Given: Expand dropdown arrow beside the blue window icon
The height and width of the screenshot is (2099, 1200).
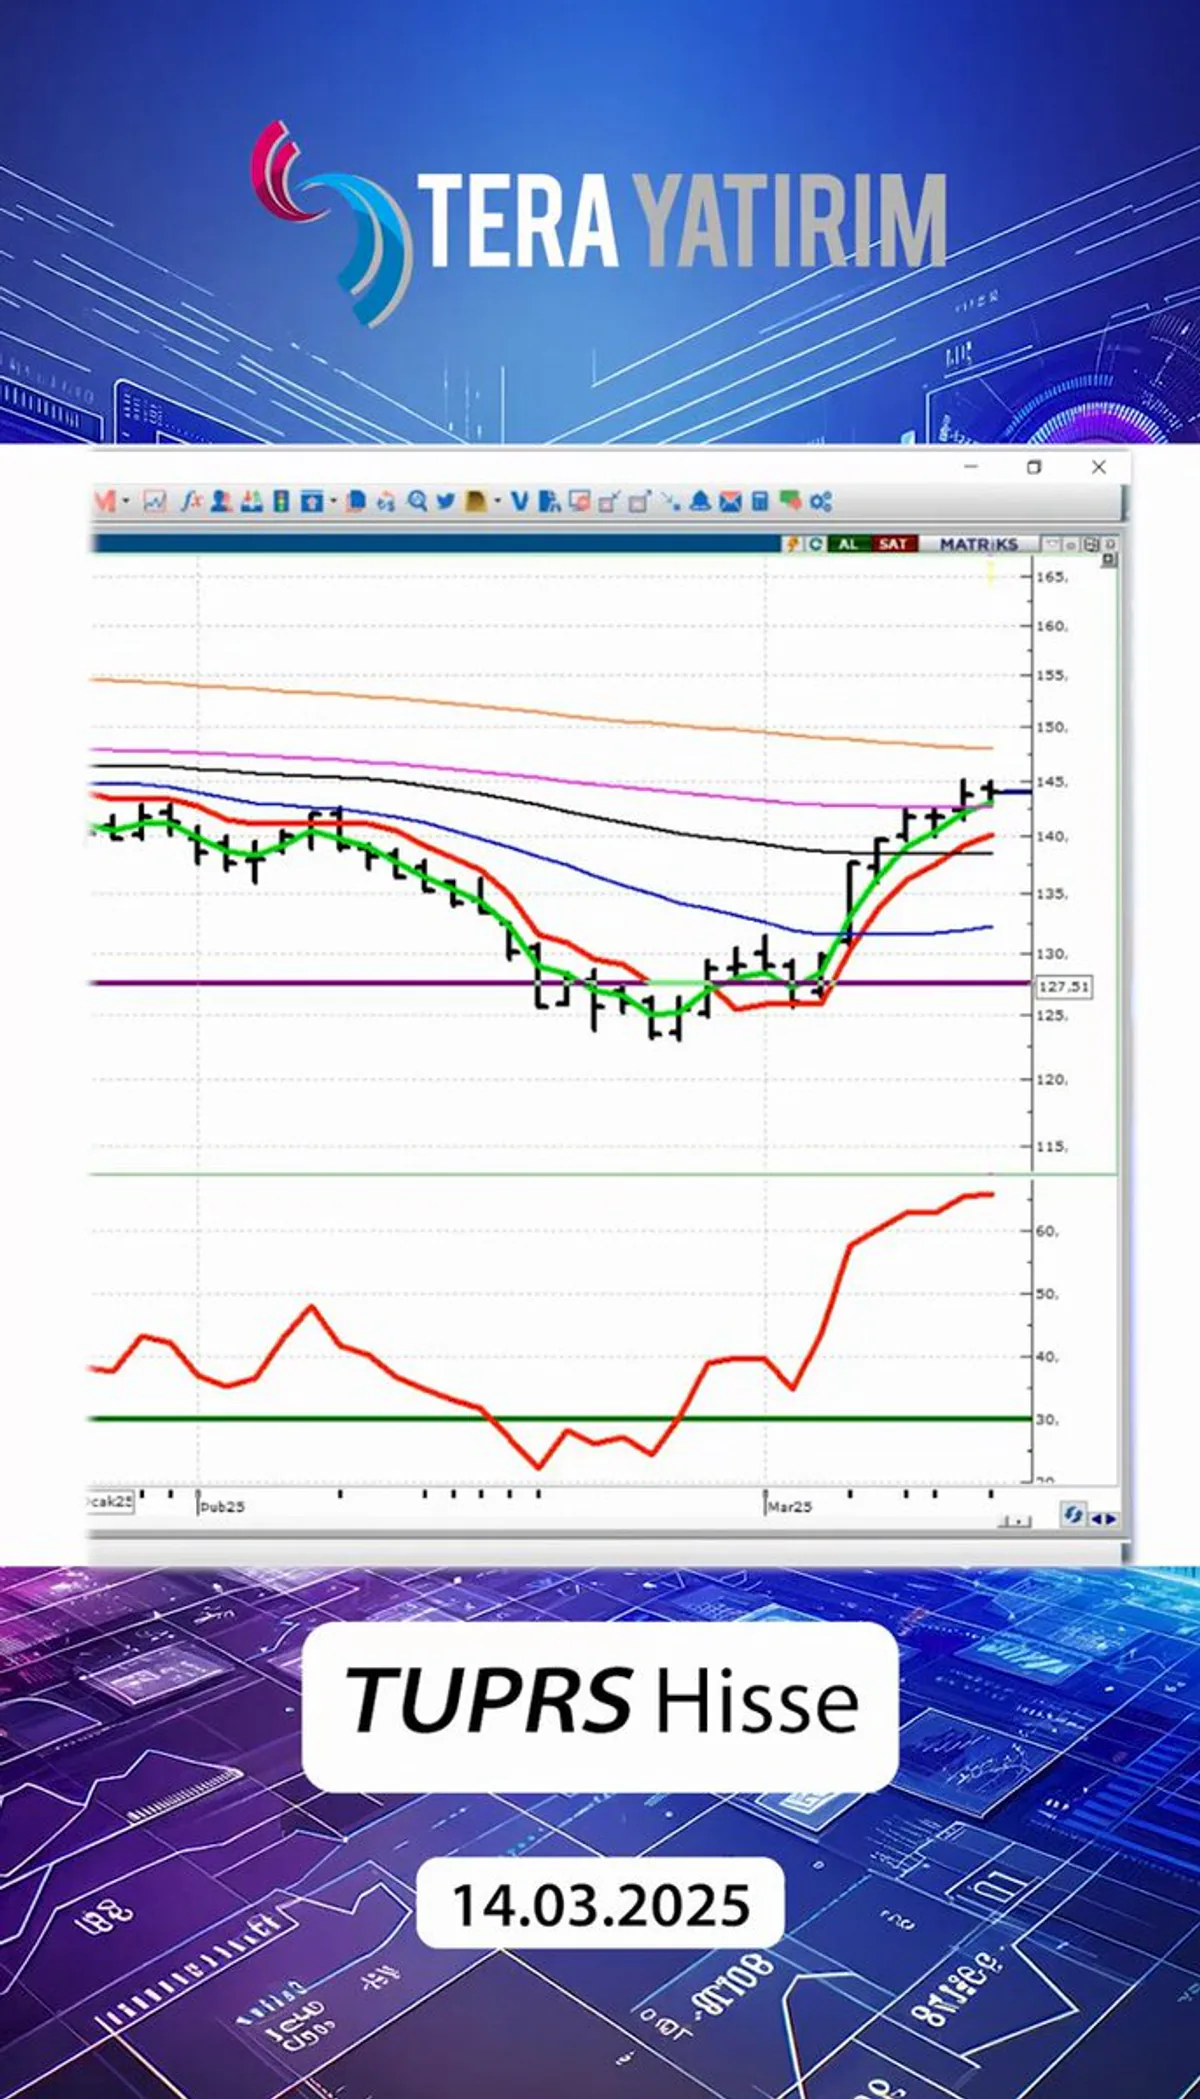Looking at the screenshot, I should click(x=335, y=502).
